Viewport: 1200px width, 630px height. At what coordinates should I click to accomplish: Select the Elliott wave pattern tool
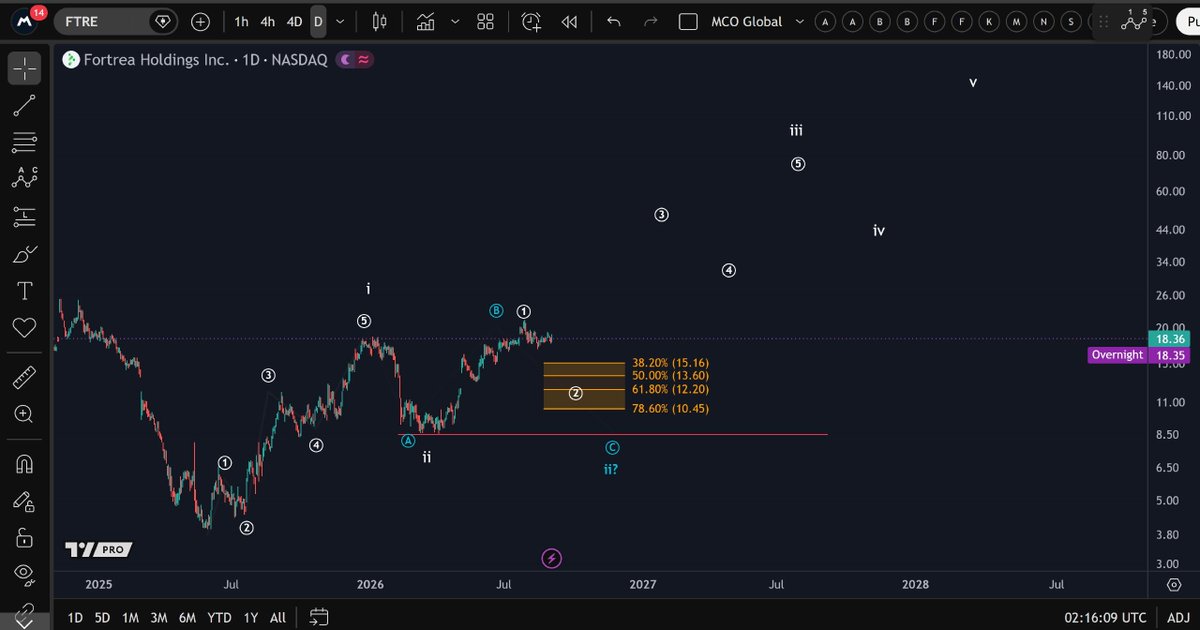[x=25, y=178]
